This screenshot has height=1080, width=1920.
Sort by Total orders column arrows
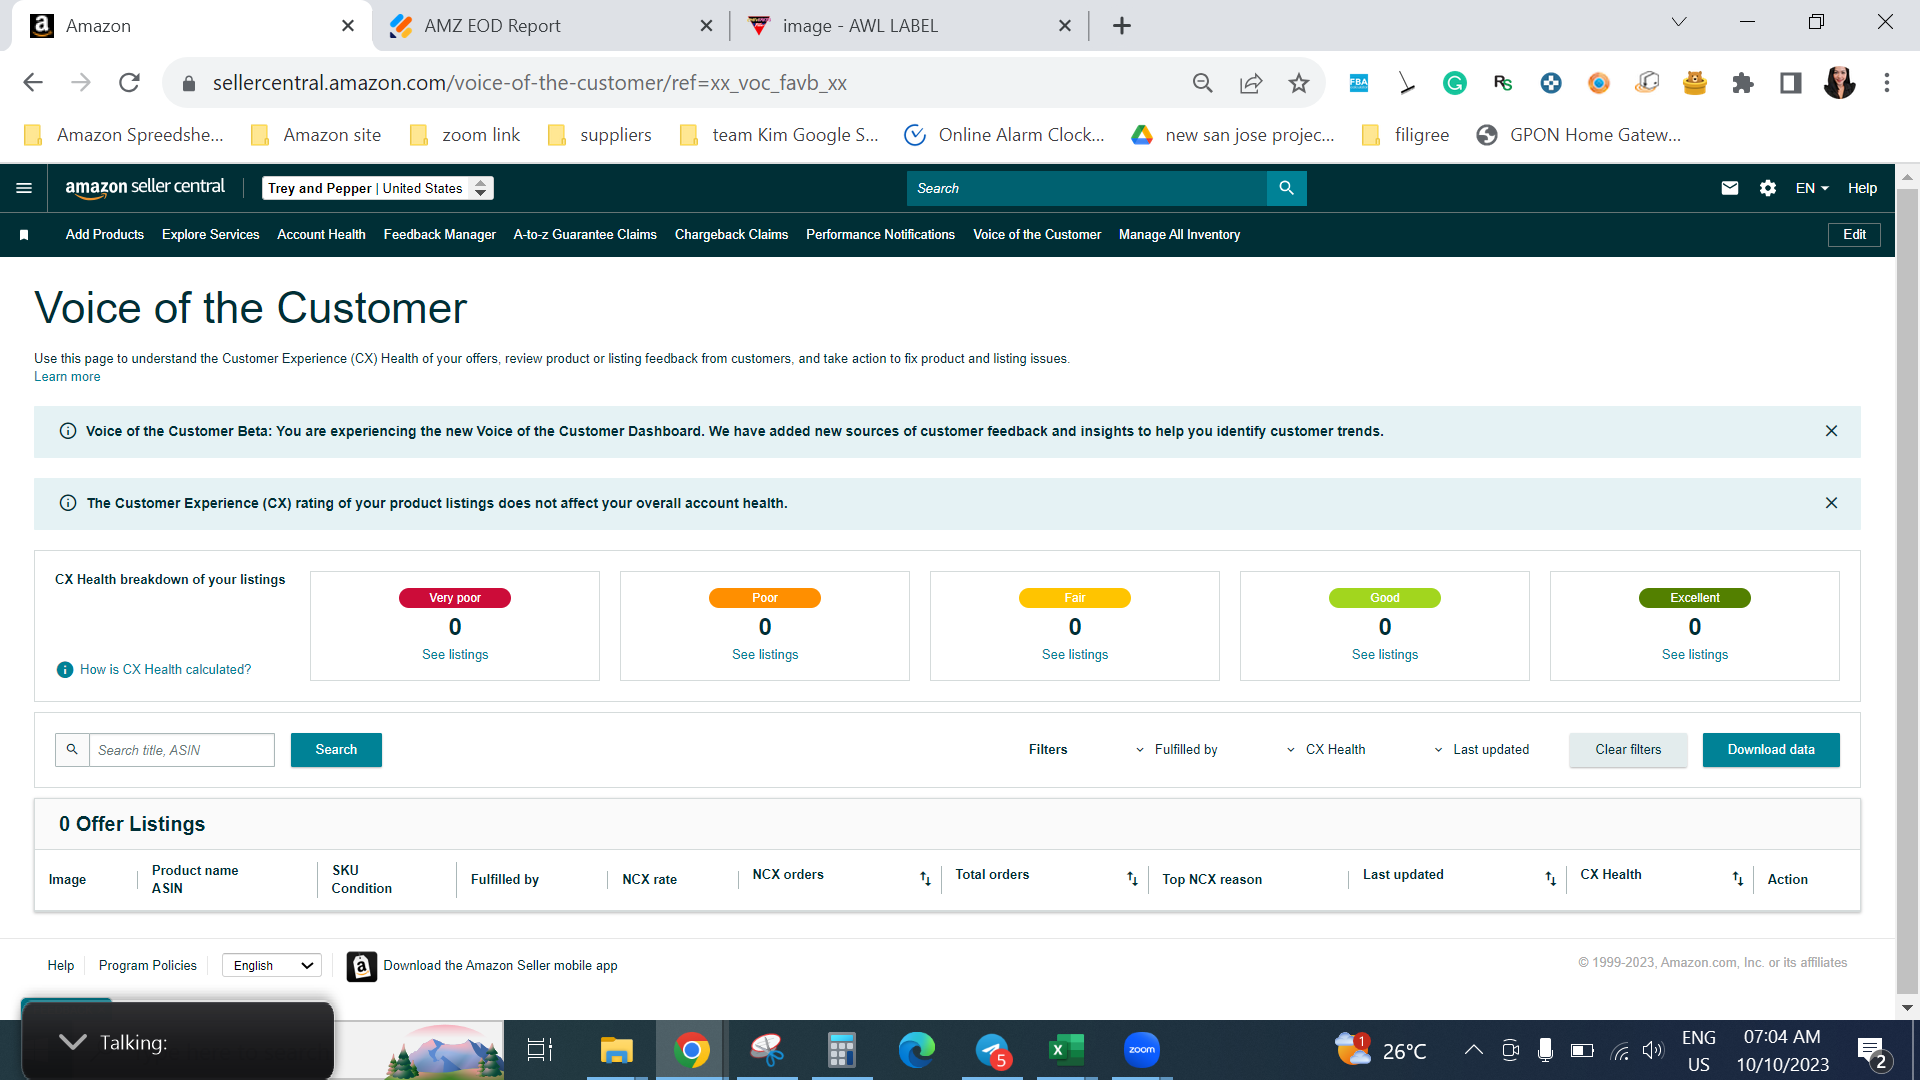point(1132,879)
